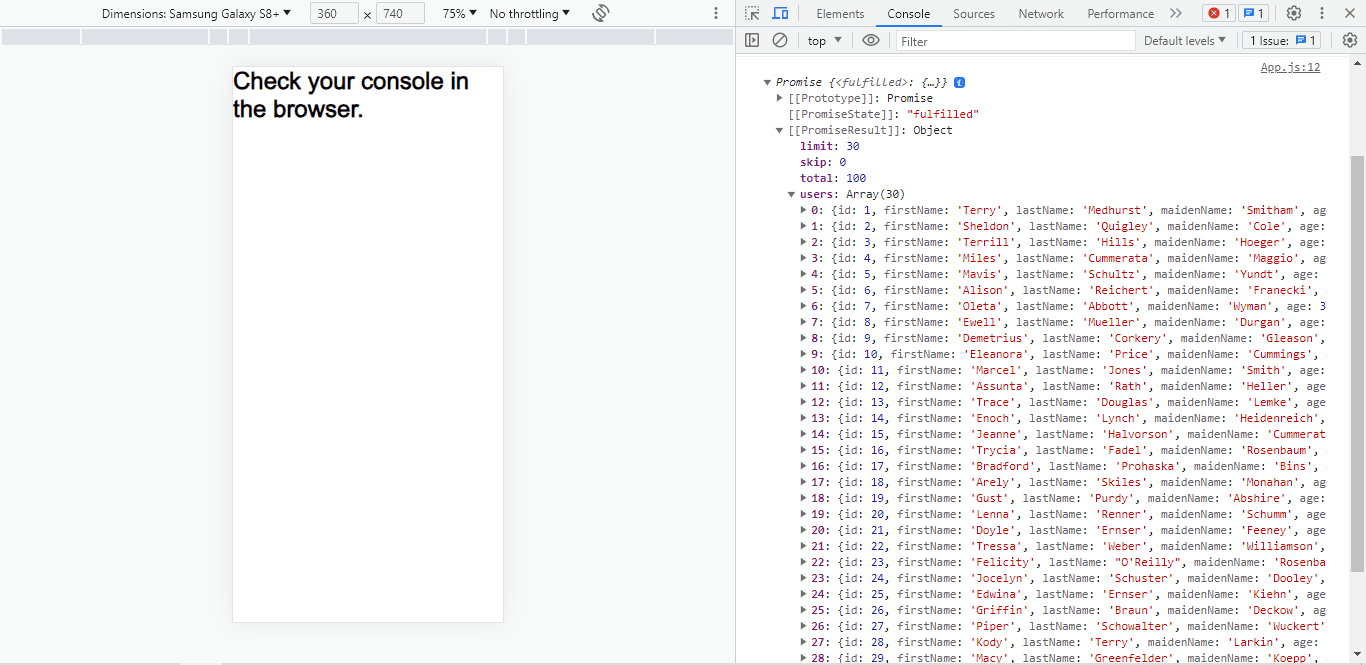Click the "skip: 0" property
Viewport: 1366px width, 665px height.
[823, 162]
